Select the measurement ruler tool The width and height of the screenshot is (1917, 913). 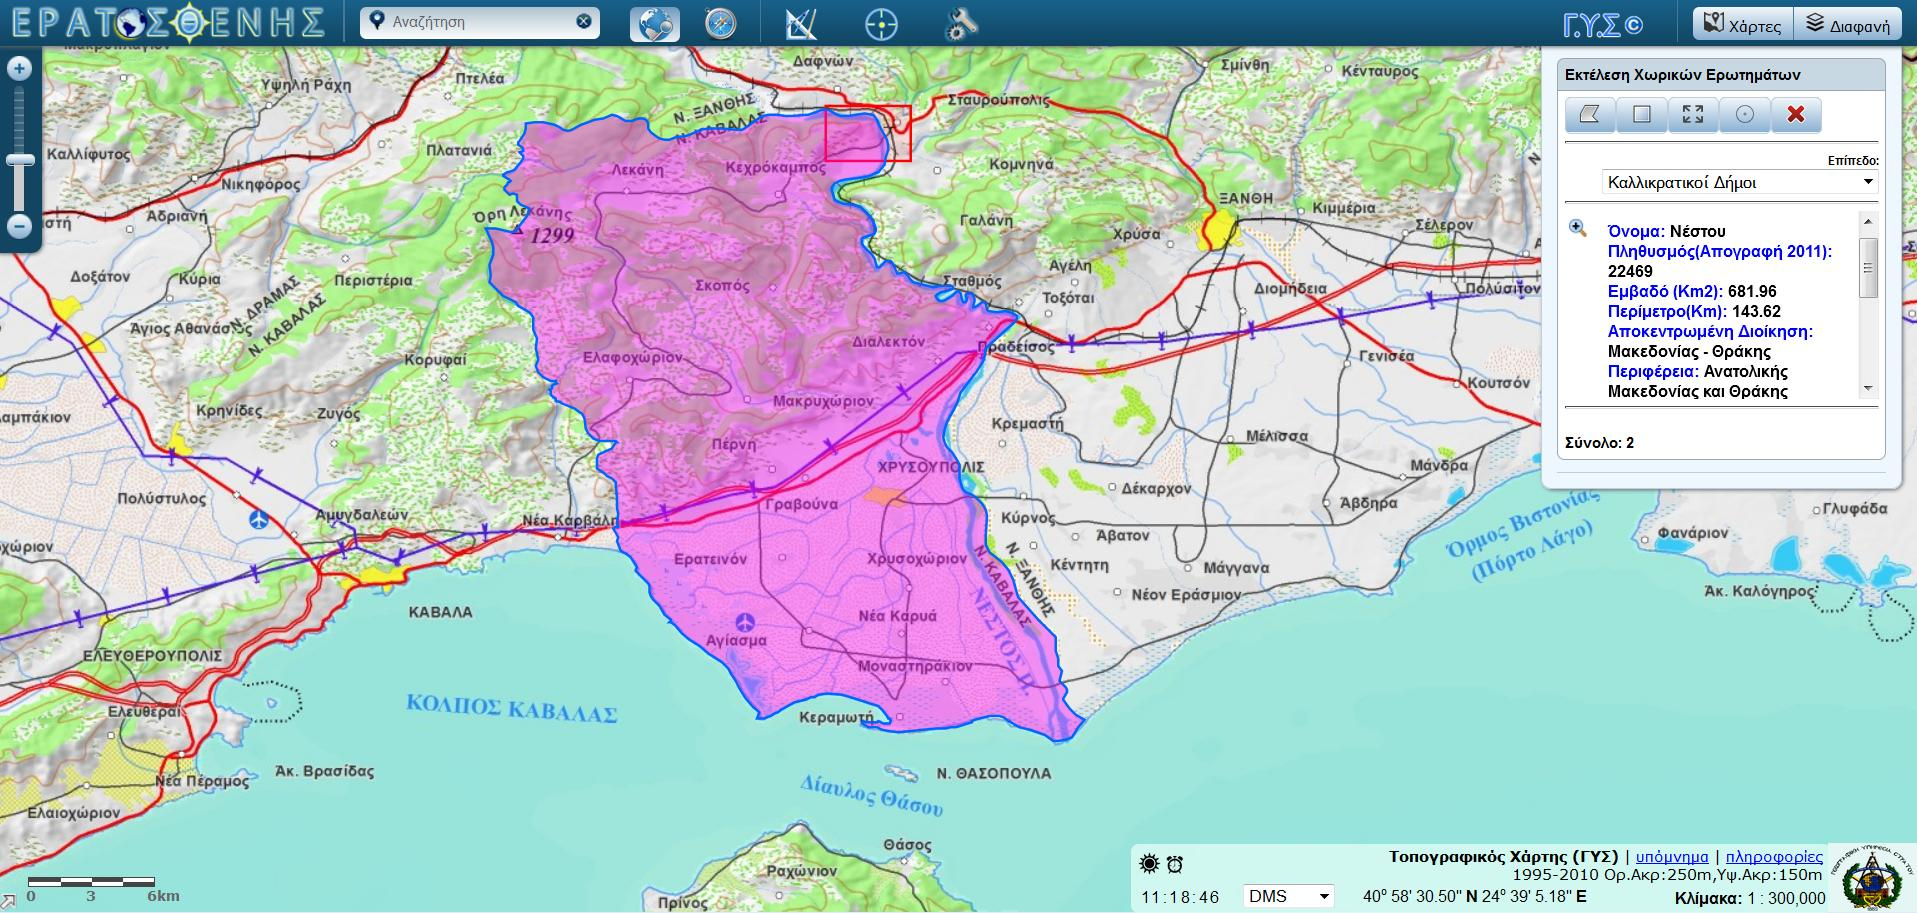(x=801, y=23)
